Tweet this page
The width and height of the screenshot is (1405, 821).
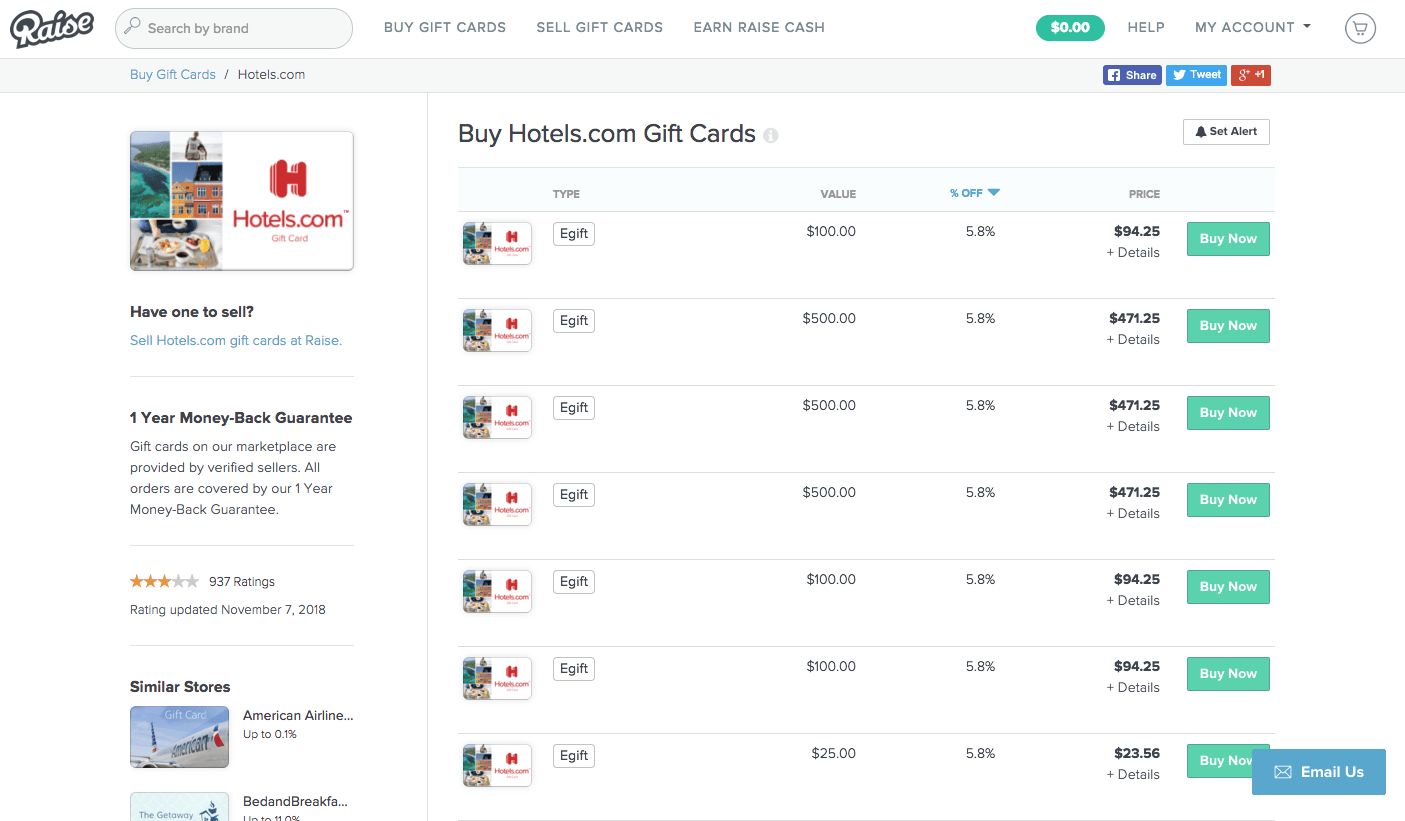coord(1196,75)
